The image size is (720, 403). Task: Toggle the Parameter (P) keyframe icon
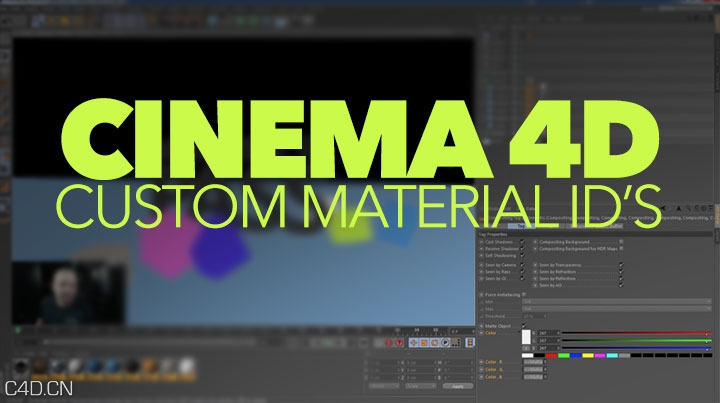coord(445,342)
